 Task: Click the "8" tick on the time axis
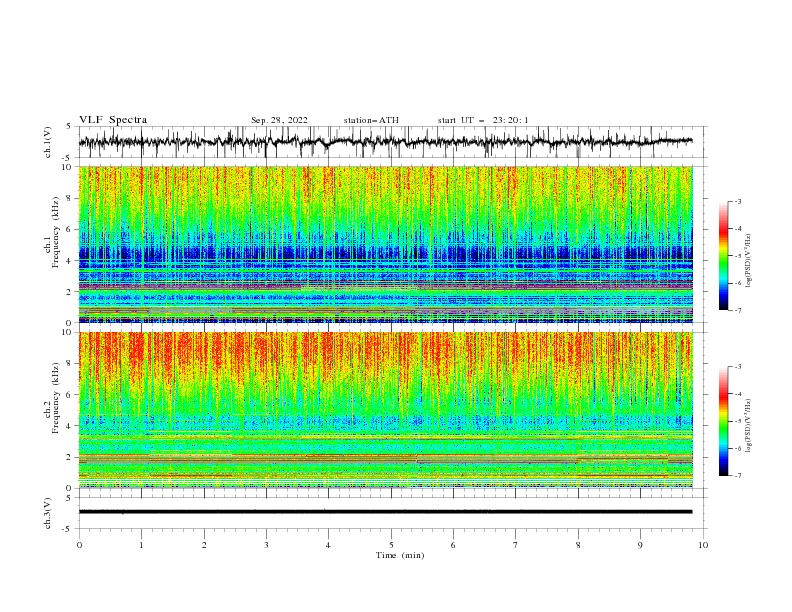tap(578, 545)
